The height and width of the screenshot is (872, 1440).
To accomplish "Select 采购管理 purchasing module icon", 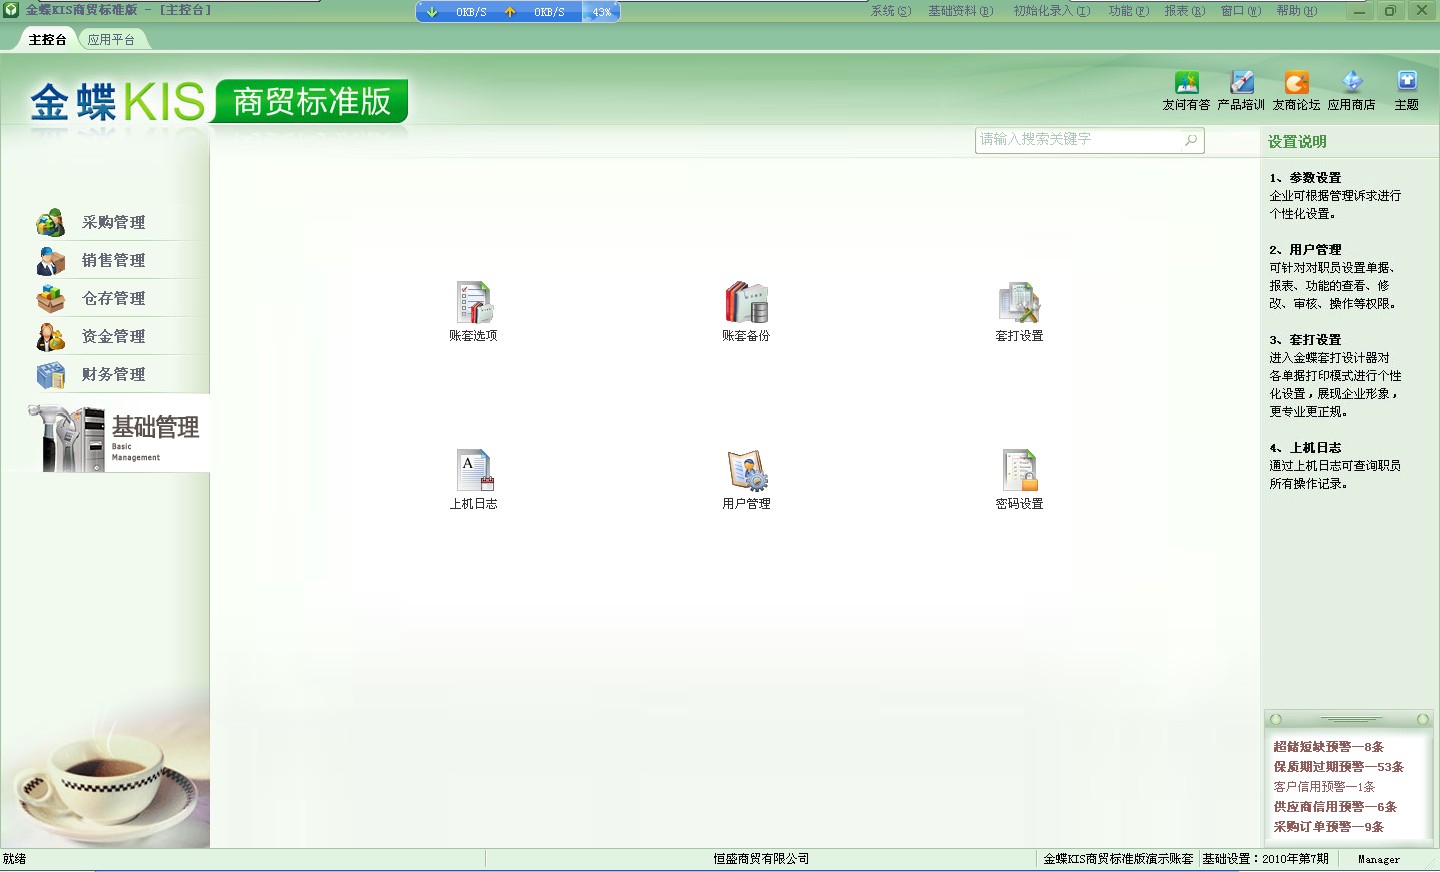I will pyautogui.click(x=51, y=222).
